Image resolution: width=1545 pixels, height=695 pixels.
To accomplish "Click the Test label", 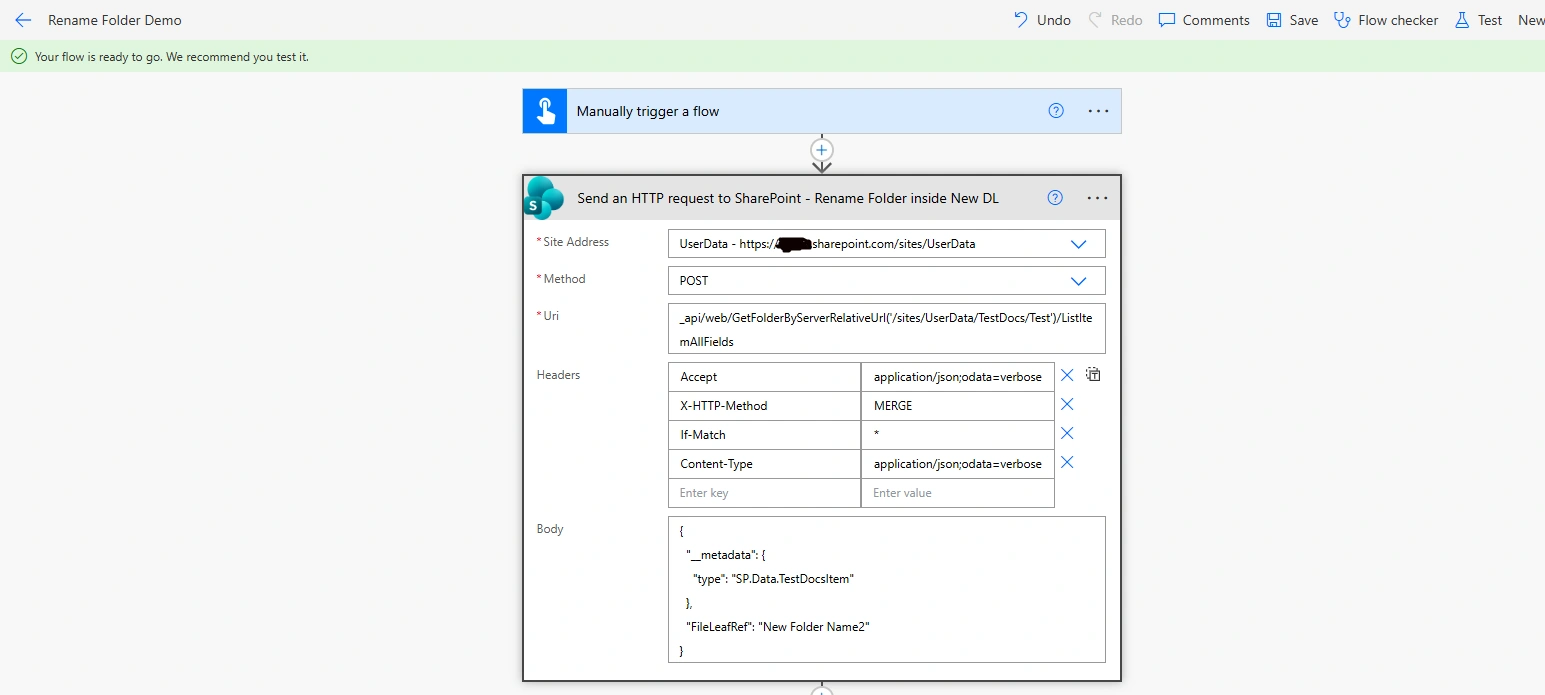I will (x=1490, y=20).
